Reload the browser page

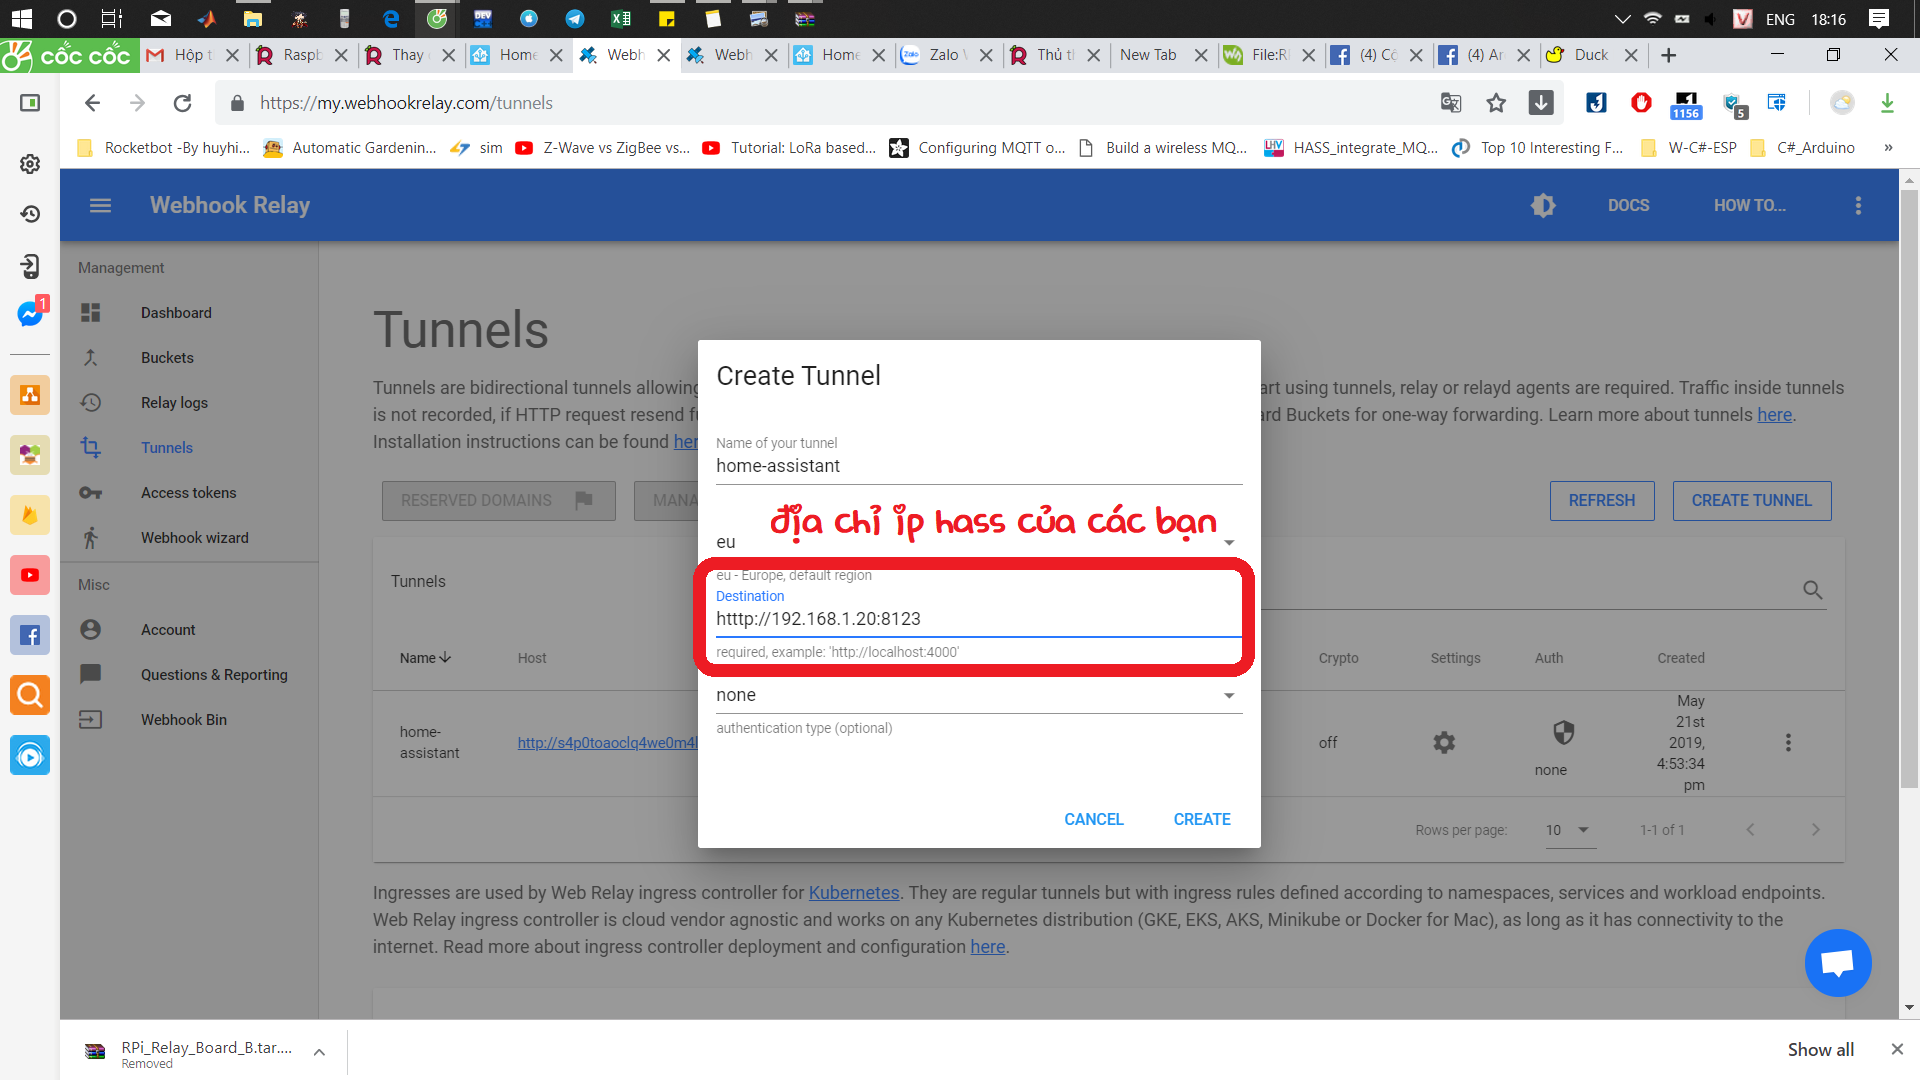(182, 102)
